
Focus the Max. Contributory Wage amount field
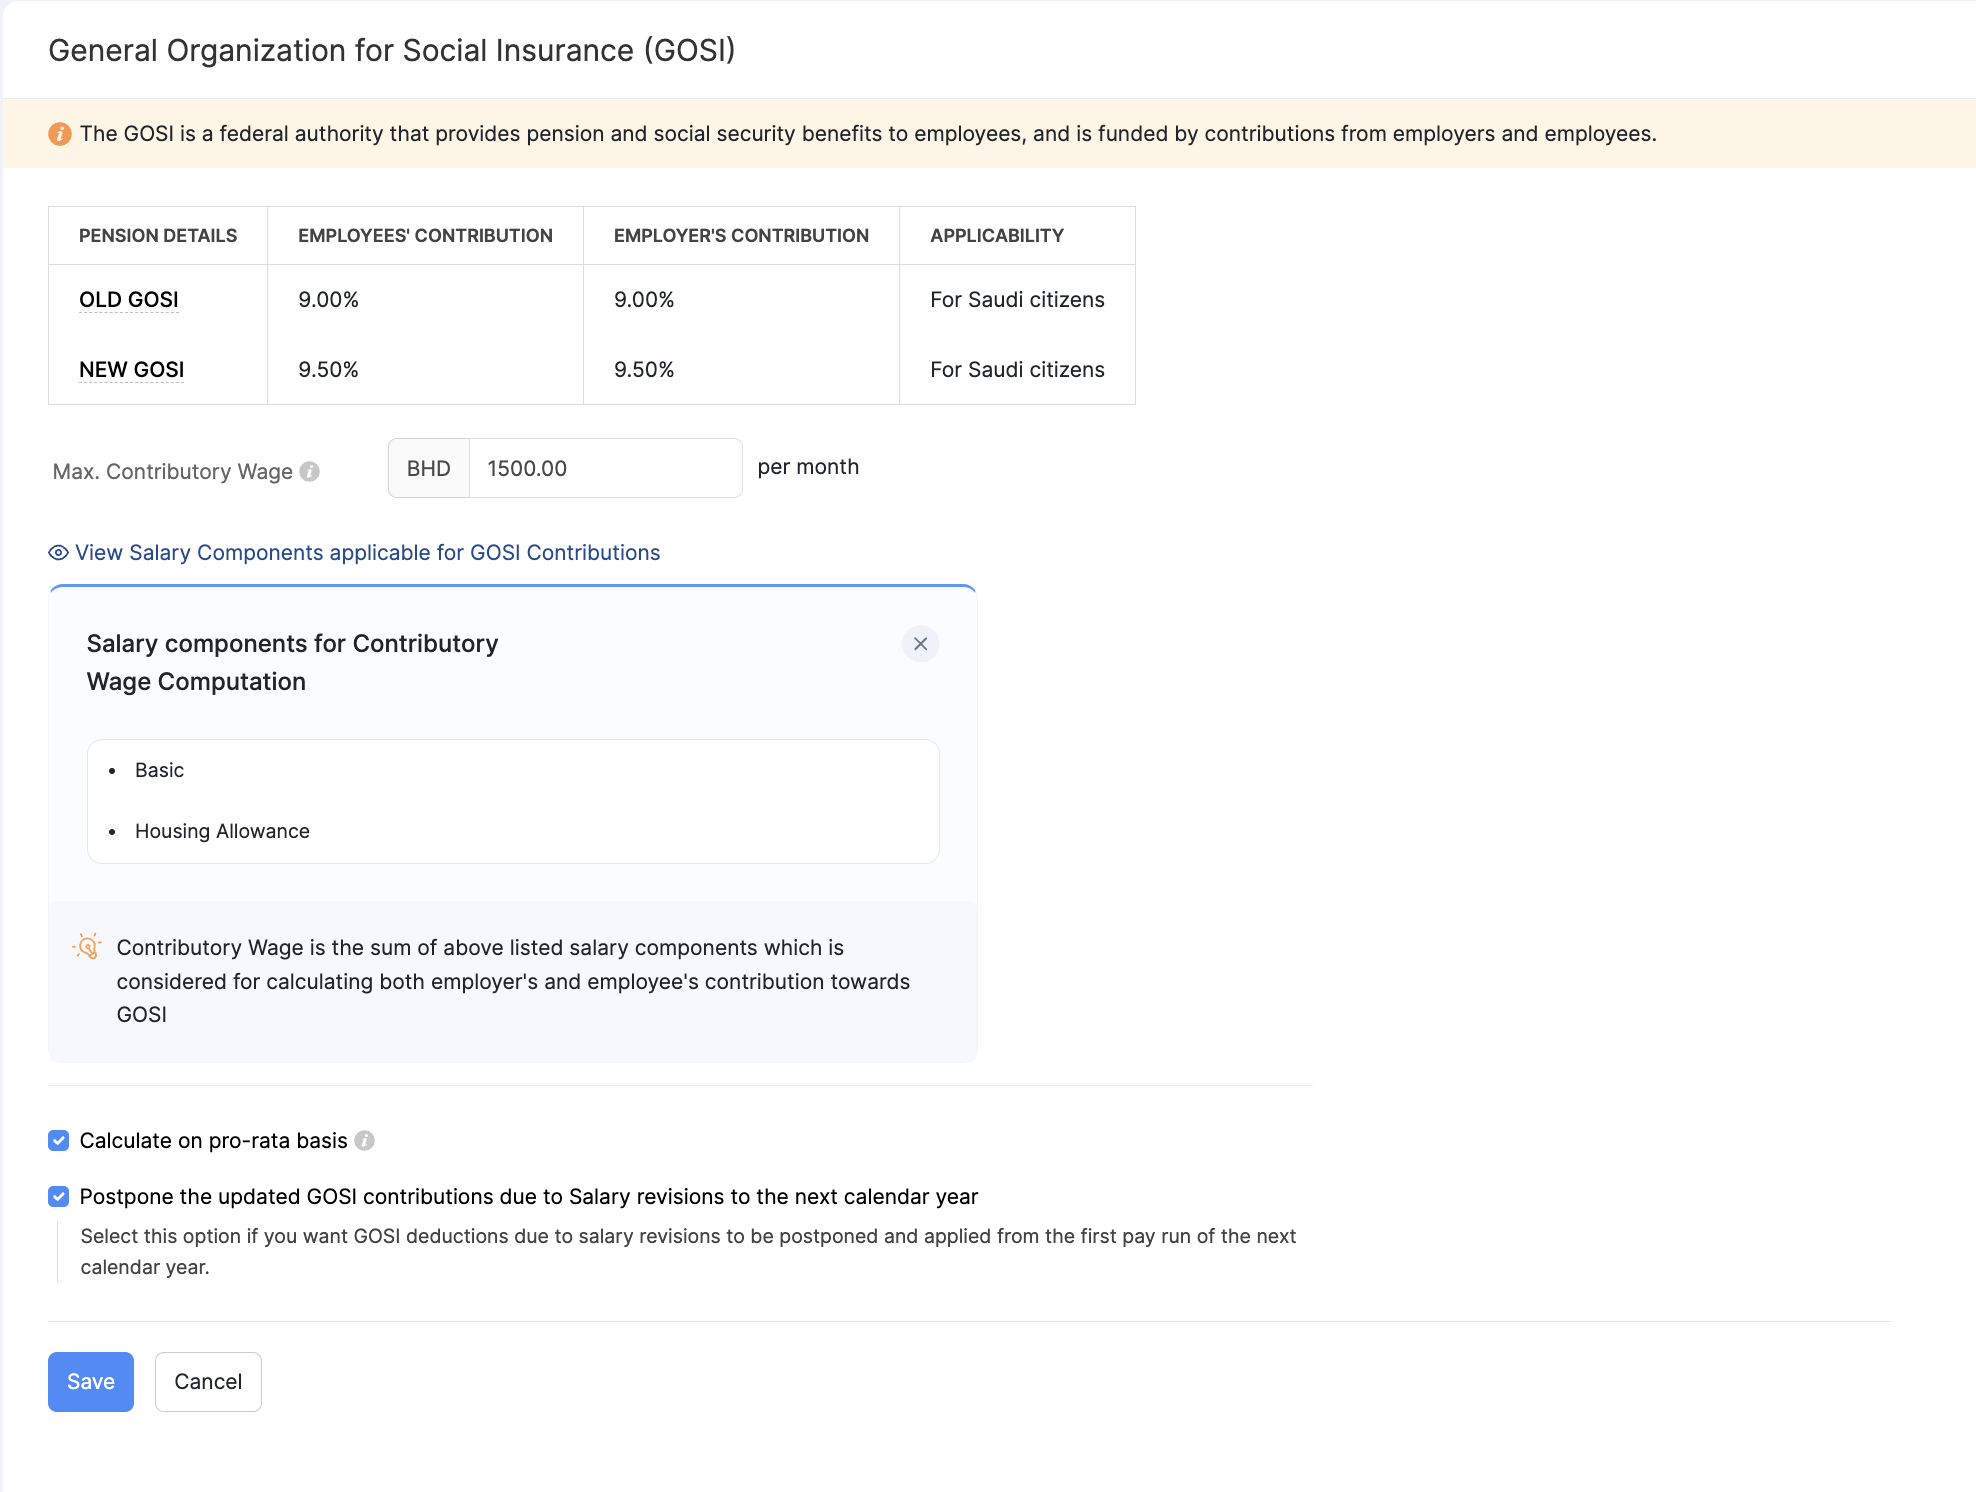click(605, 468)
